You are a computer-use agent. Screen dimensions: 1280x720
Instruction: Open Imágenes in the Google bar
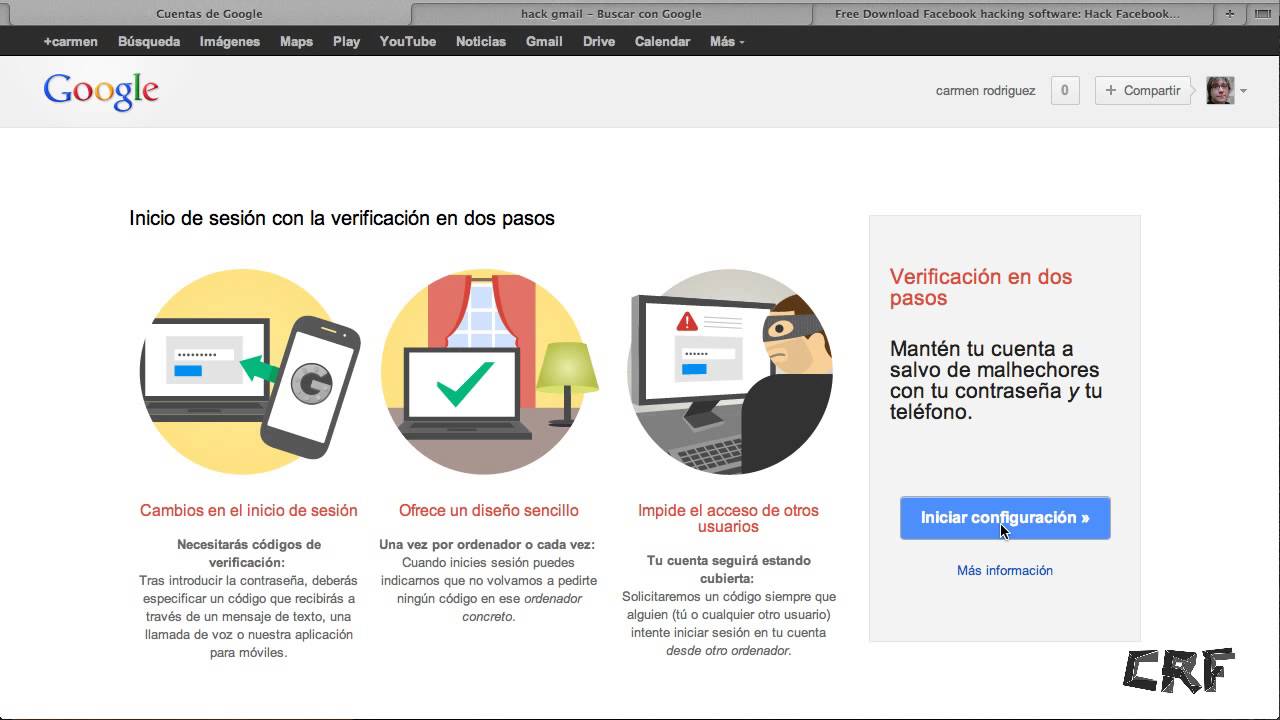click(229, 41)
